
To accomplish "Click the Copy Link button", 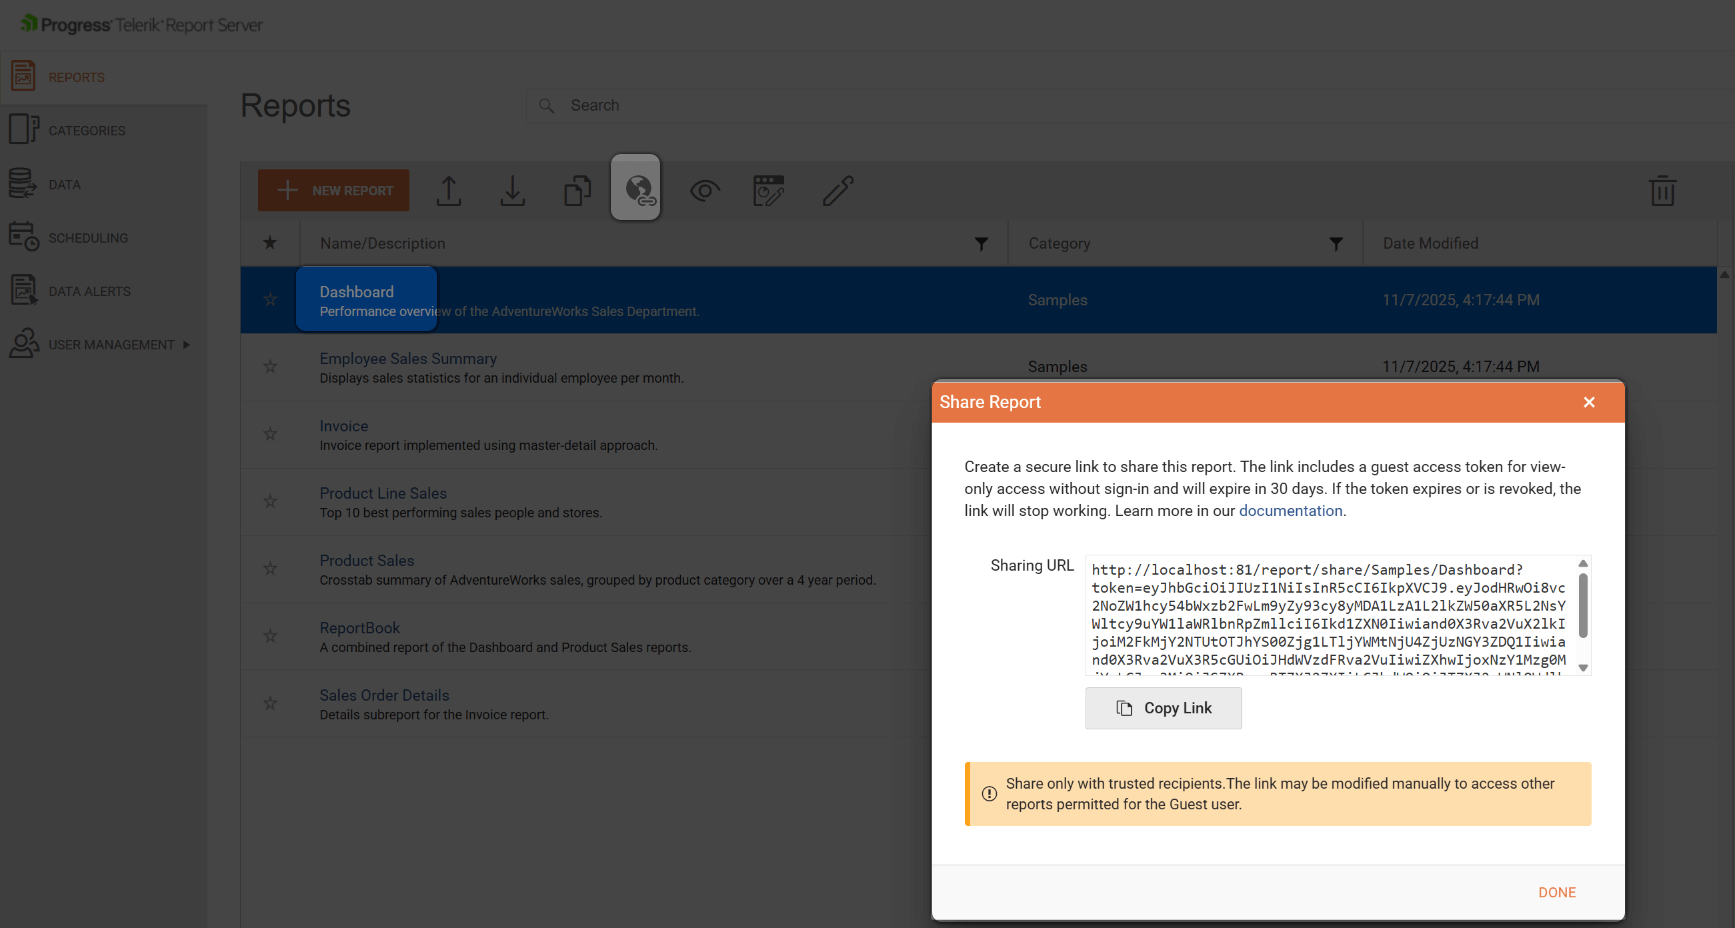I will (1163, 708).
